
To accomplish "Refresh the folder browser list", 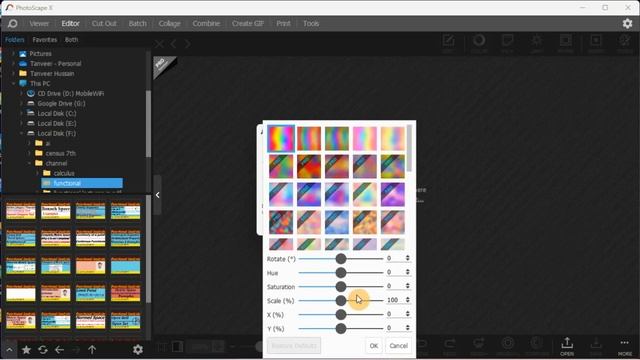I will coord(43,350).
